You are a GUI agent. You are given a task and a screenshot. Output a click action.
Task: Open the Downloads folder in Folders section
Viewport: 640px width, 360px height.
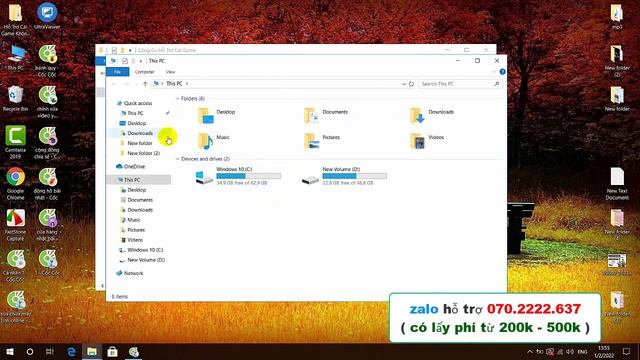(432, 115)
